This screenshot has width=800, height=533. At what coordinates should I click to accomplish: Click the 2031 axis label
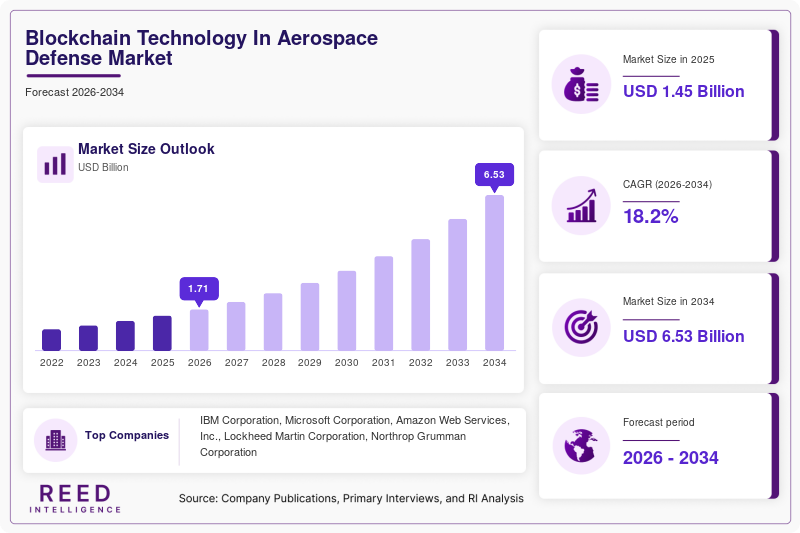[384, 363]
